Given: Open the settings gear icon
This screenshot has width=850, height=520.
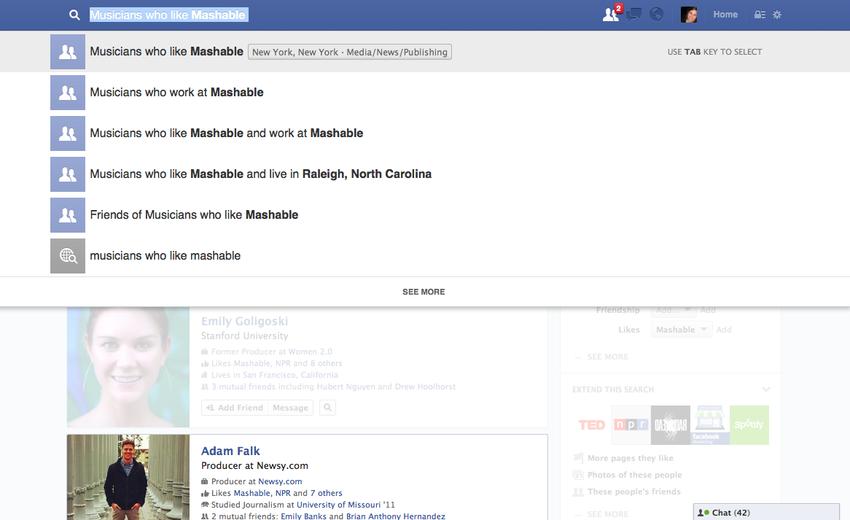Looking at the screenshot, I should (x=778, y=15).
